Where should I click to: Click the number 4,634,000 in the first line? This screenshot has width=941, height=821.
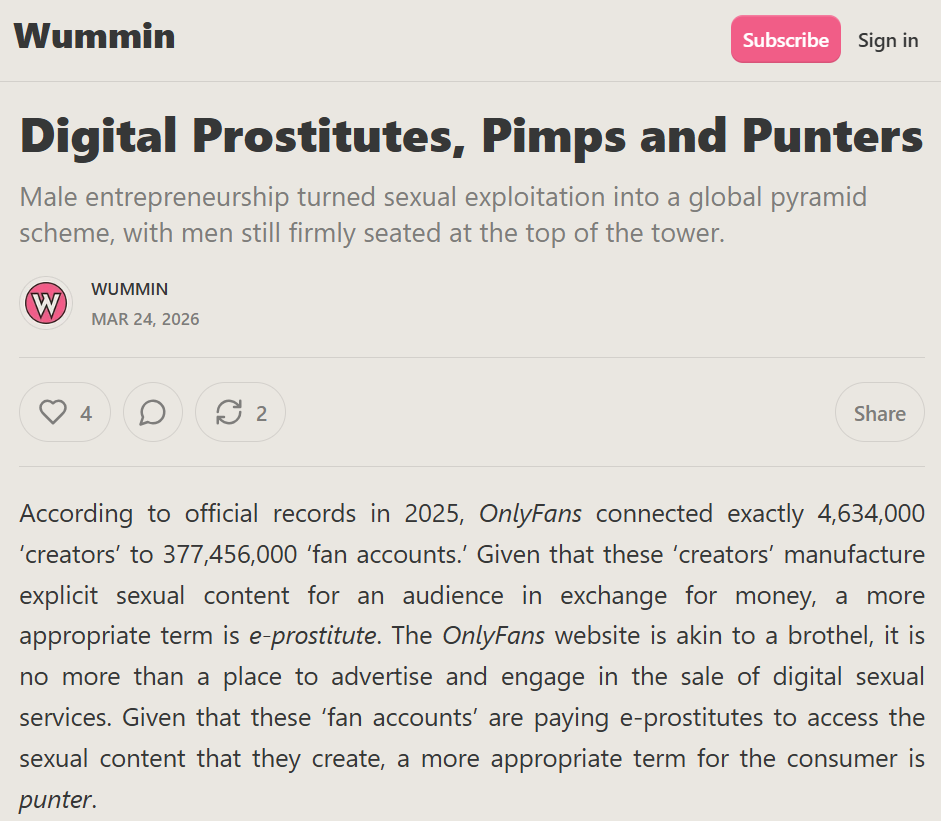pos(870,514)
